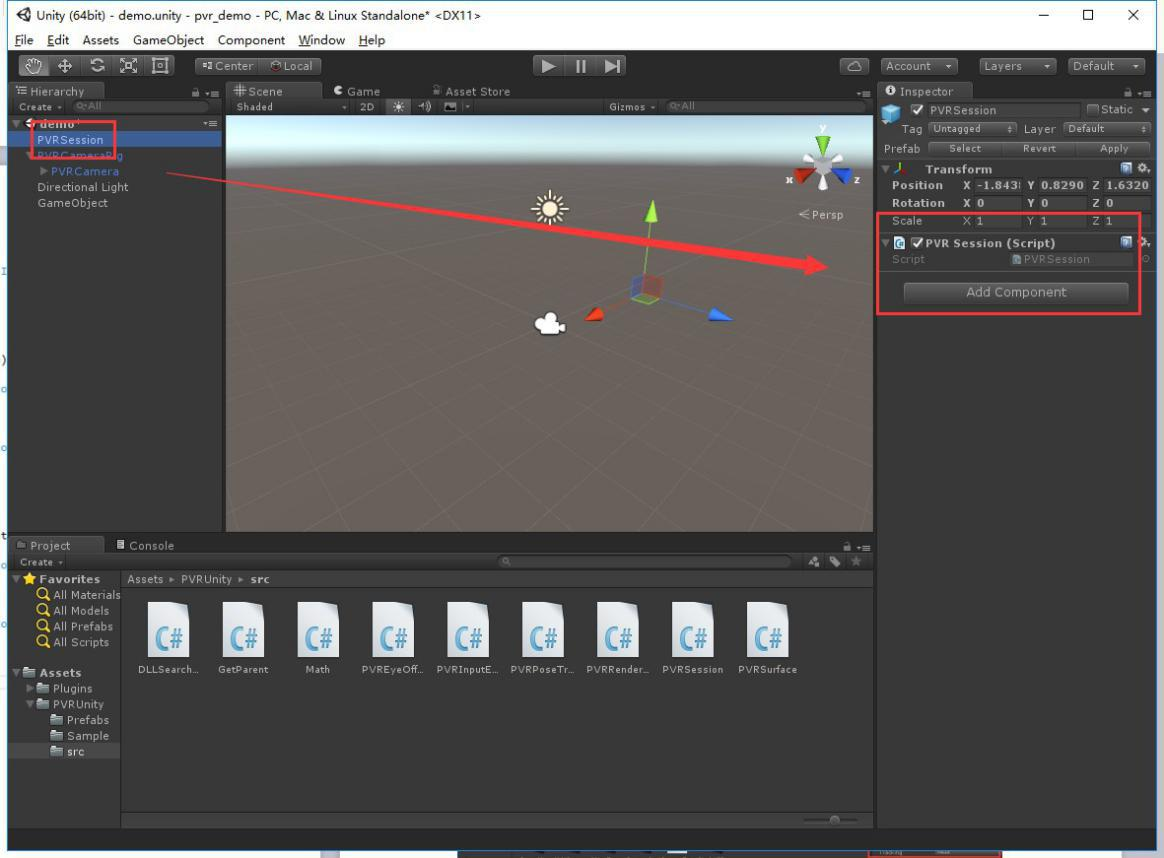Select the GetParent C# script
Image resolution: width=1164 pixels, height=858 pixels.
tap(243, 638)
